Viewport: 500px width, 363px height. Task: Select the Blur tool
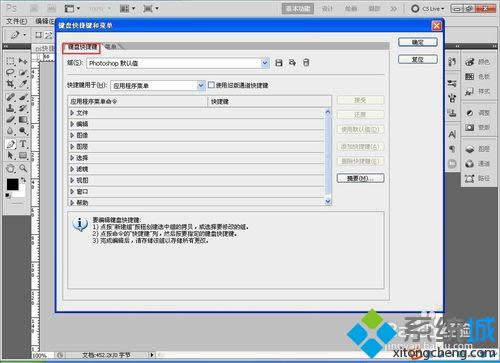(10, 131)
